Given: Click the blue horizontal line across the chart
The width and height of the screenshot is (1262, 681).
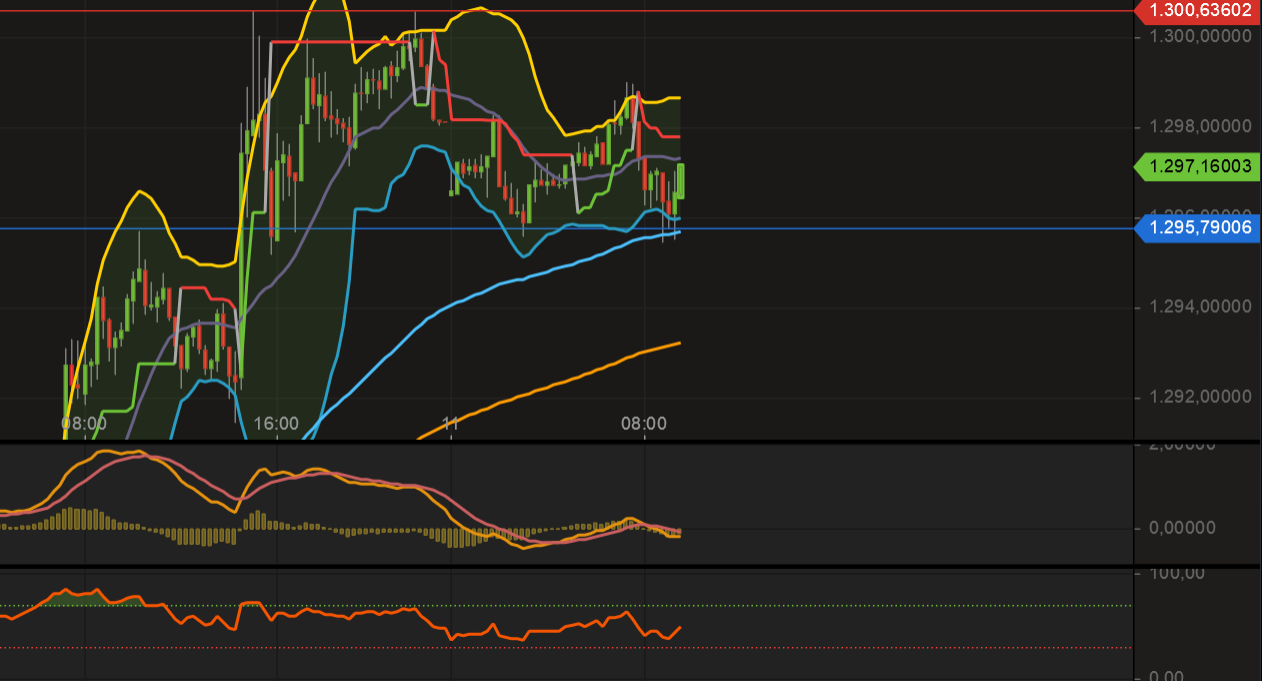Looking at the screenshot, I should [900, 229].
